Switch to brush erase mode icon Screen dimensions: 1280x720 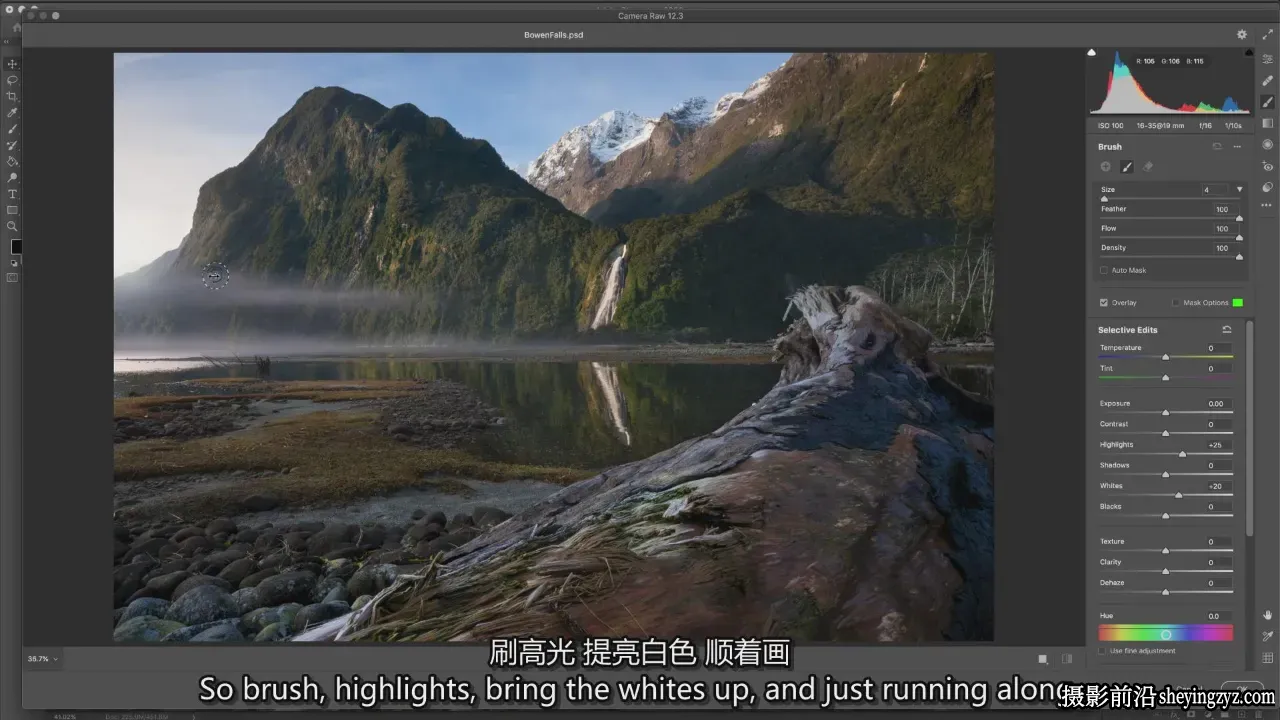pos(1148,167)
